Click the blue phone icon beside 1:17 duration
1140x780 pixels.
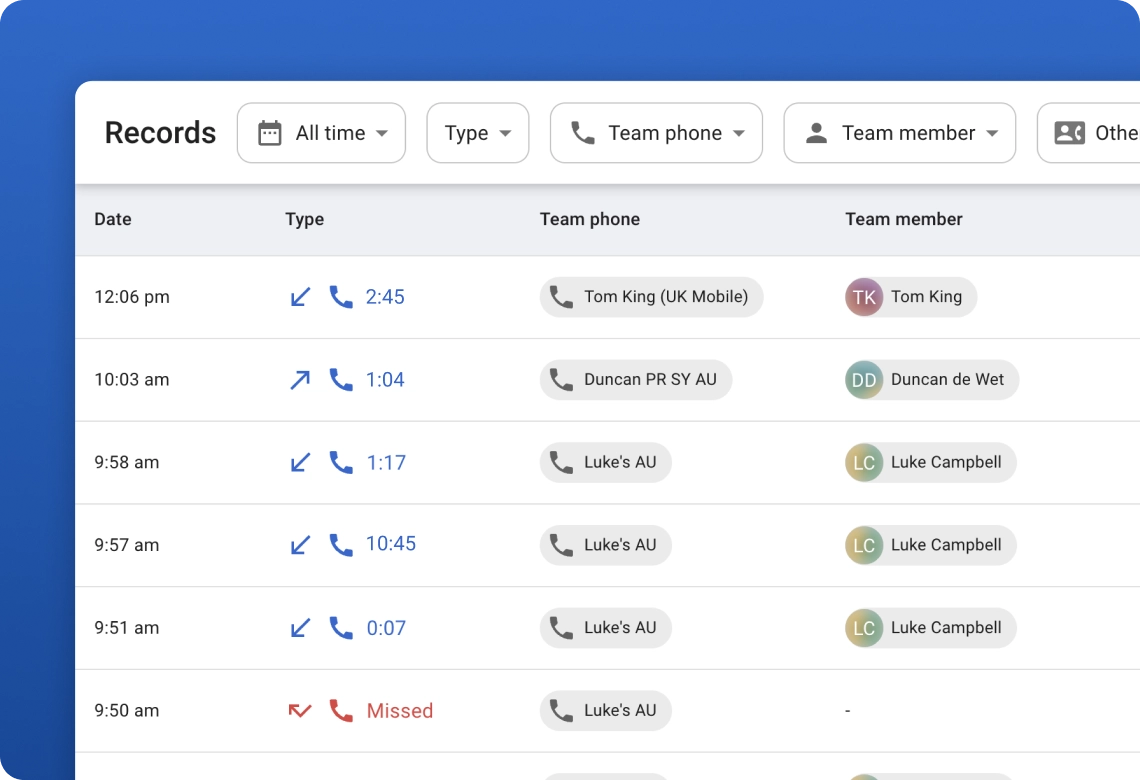341,462
